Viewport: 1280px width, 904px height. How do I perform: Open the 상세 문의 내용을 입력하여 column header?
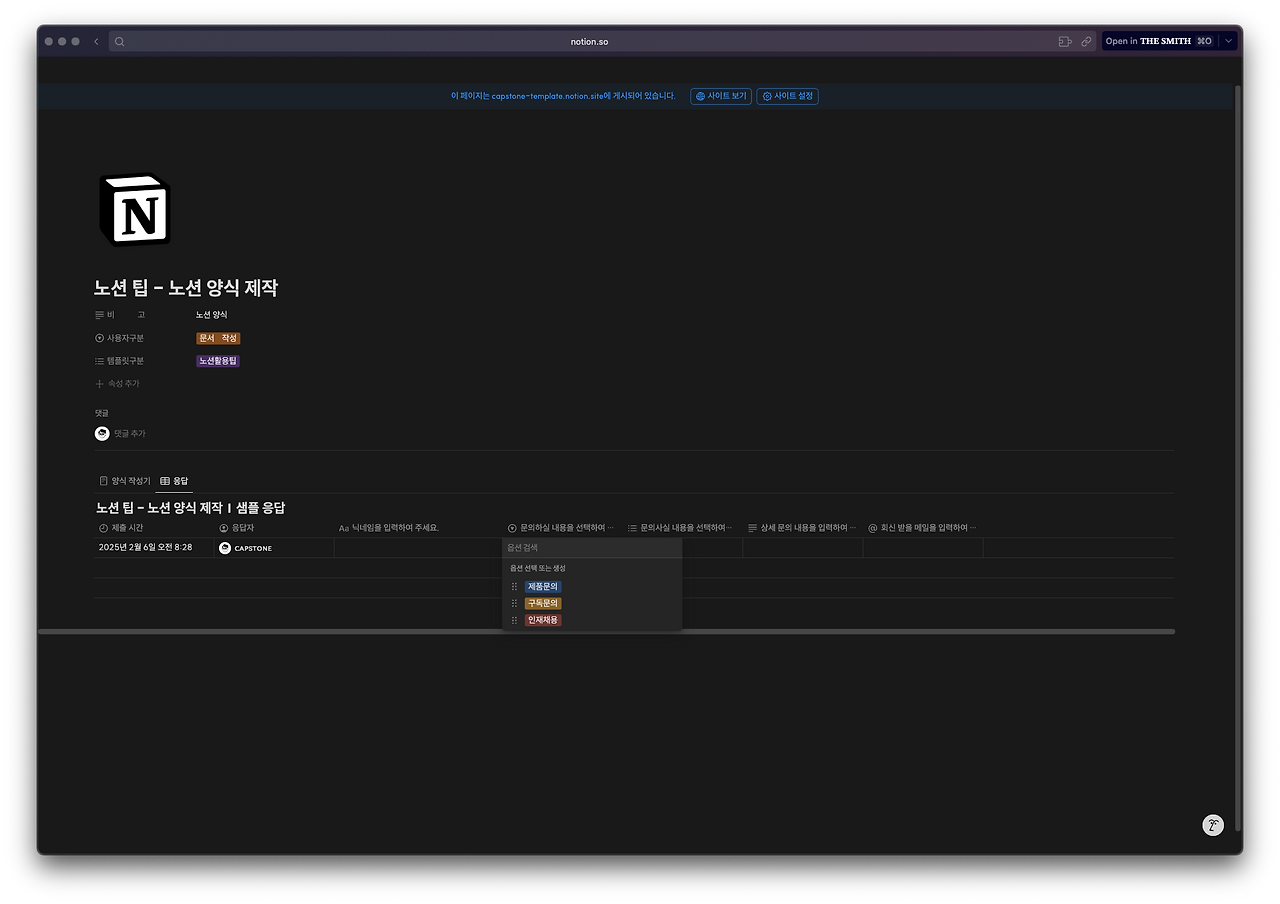click(802, 528)
